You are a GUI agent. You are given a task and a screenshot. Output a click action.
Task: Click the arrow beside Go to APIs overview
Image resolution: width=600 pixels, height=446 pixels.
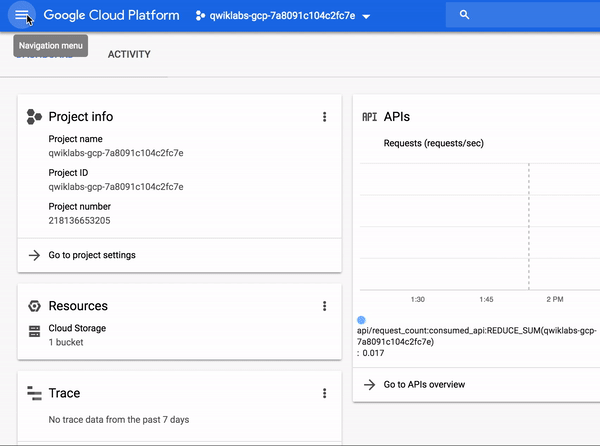[x=369, y=384]
